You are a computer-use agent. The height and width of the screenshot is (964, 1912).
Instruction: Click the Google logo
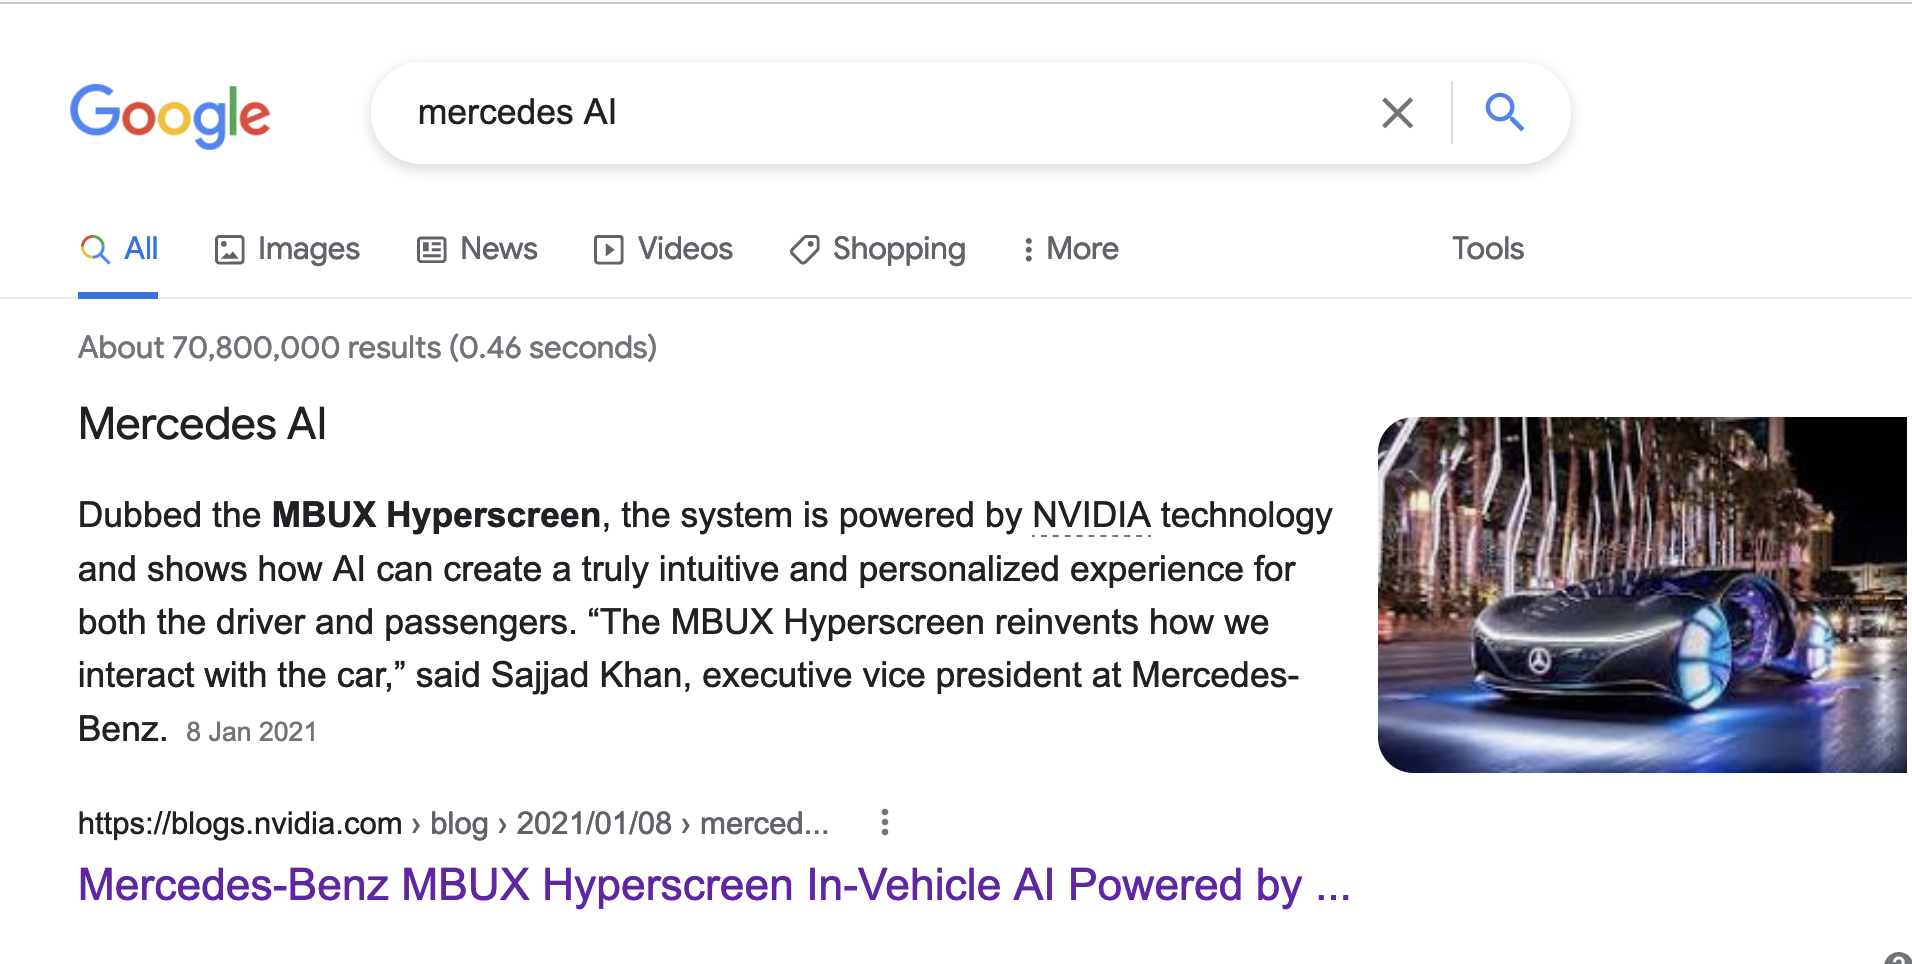[170, 115]
